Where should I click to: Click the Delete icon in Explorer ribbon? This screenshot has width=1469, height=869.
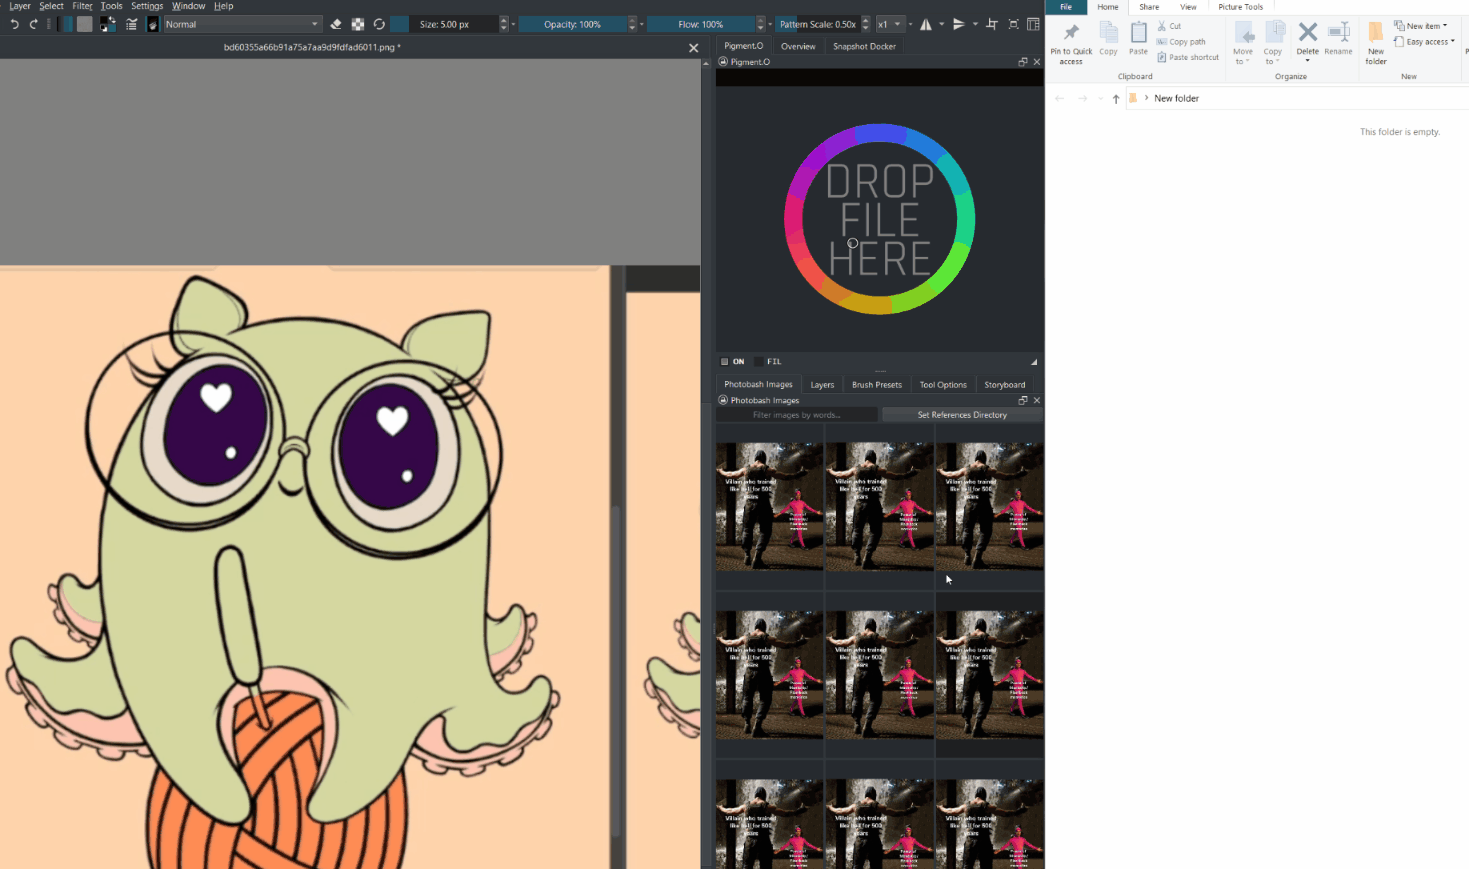pos(1307,38)
